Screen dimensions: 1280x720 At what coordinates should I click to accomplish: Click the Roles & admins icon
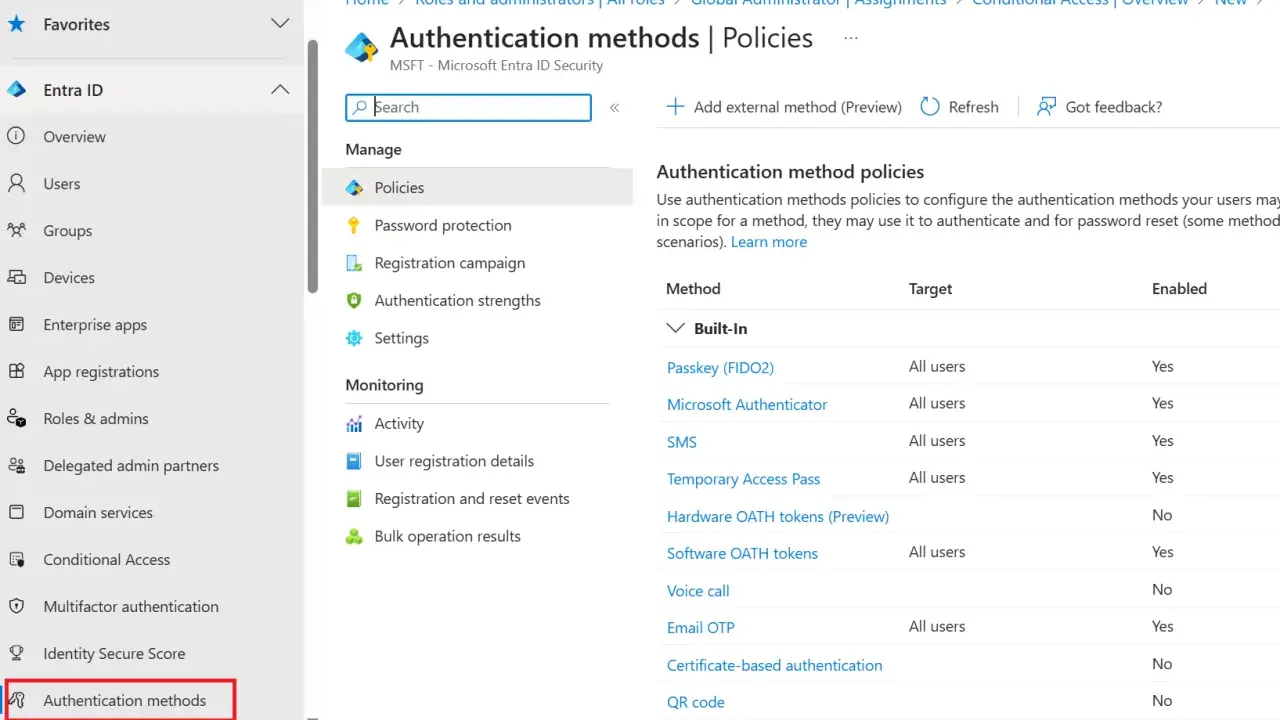pyautogui.click(x=16, y=418)
